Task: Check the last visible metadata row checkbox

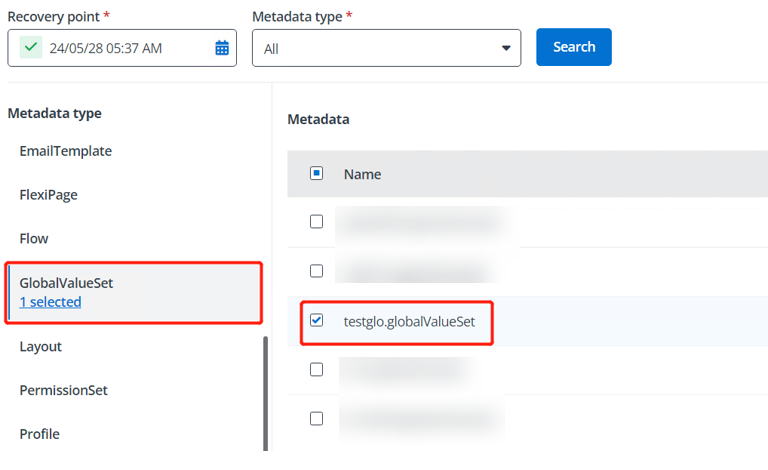Action: point(317,419)
